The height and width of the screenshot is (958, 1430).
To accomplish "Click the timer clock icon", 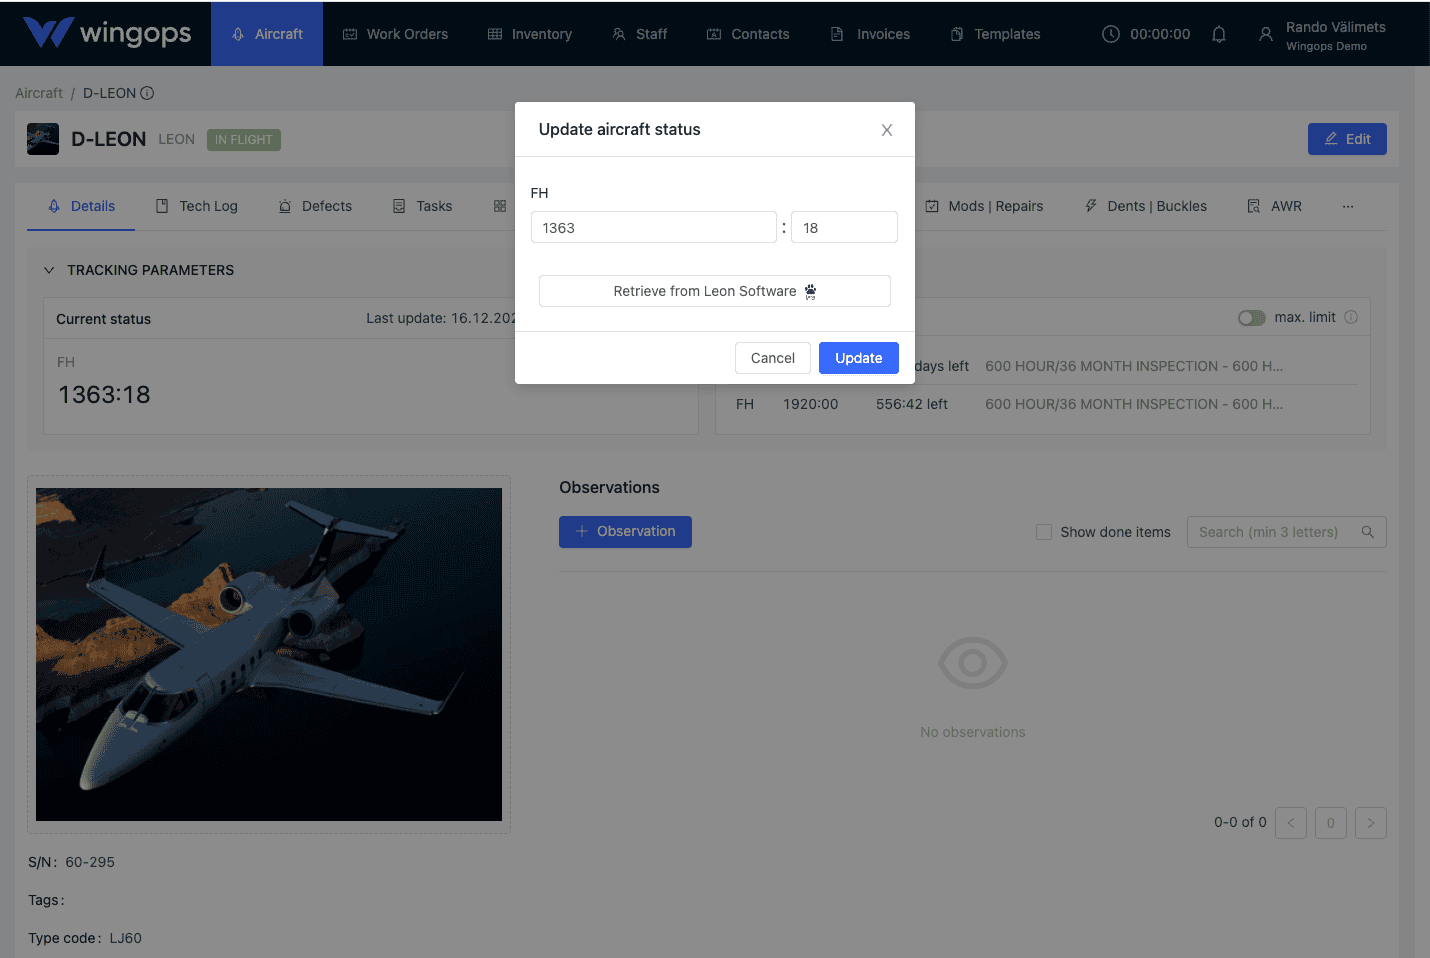I will point(1110,33).
